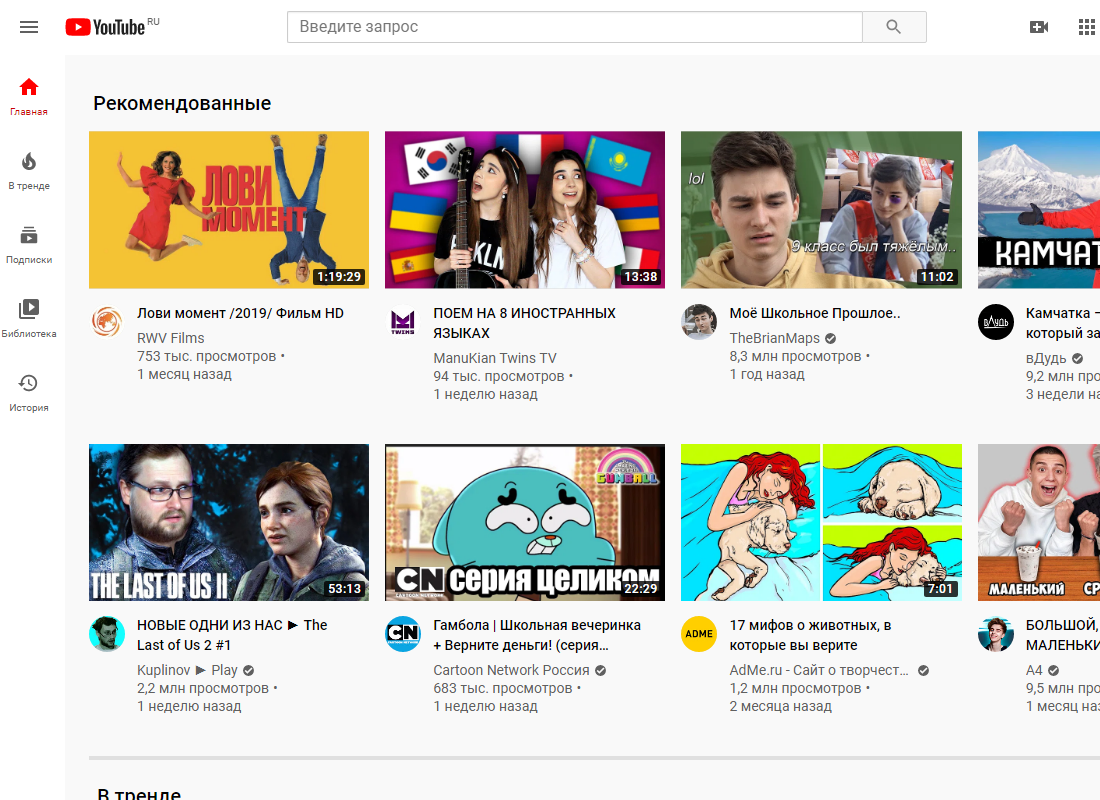This screenshot has height=800, width=1100.
Task: Click Cartoon Network Россия channel name
Action: 511,670
